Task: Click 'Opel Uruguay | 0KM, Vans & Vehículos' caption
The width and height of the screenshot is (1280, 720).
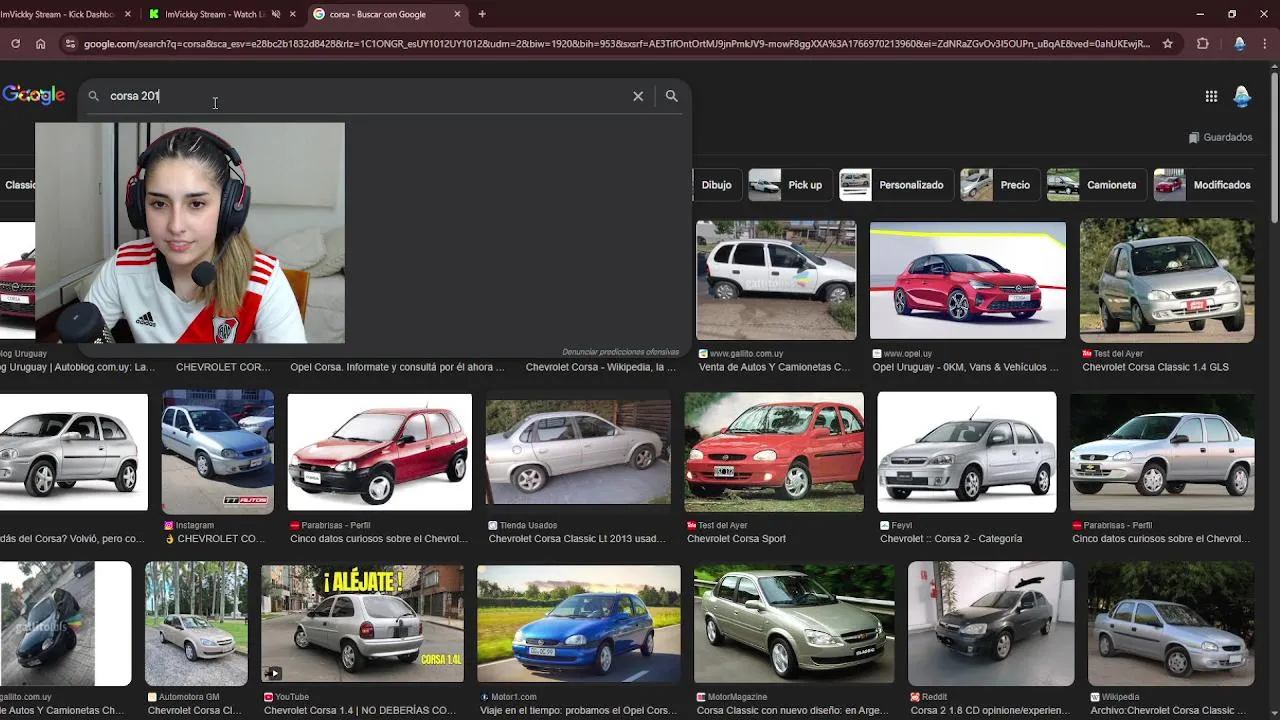Action: coord(965,367)
